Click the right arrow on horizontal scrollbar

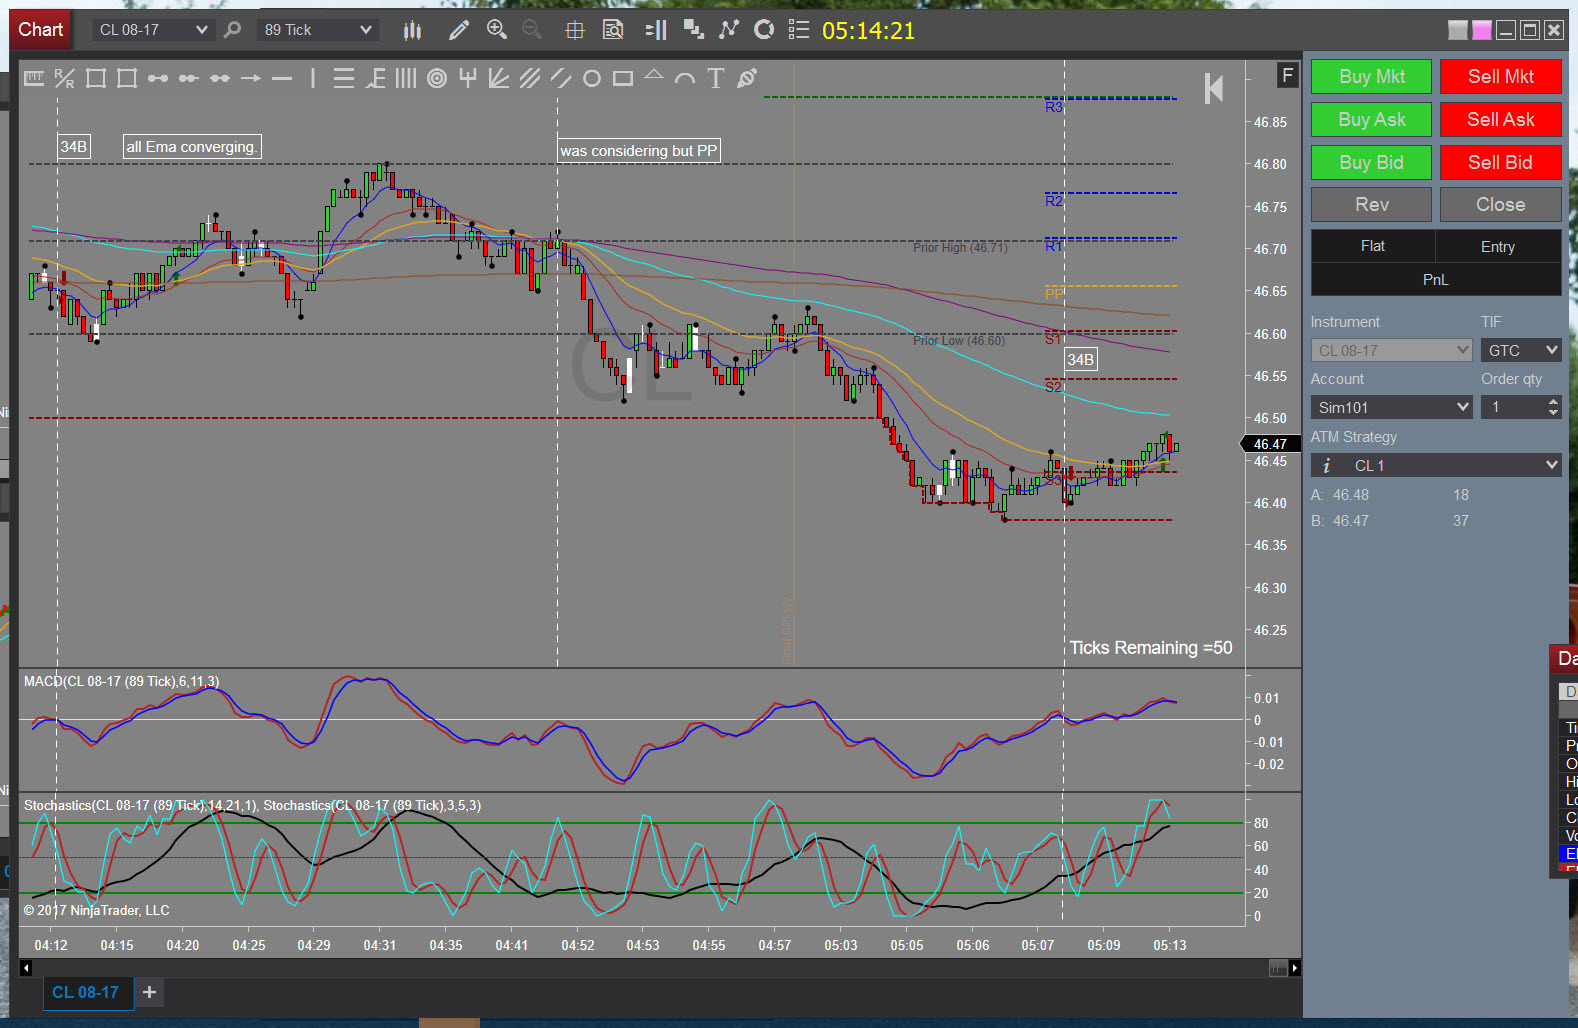click(x=1295, y=968)
